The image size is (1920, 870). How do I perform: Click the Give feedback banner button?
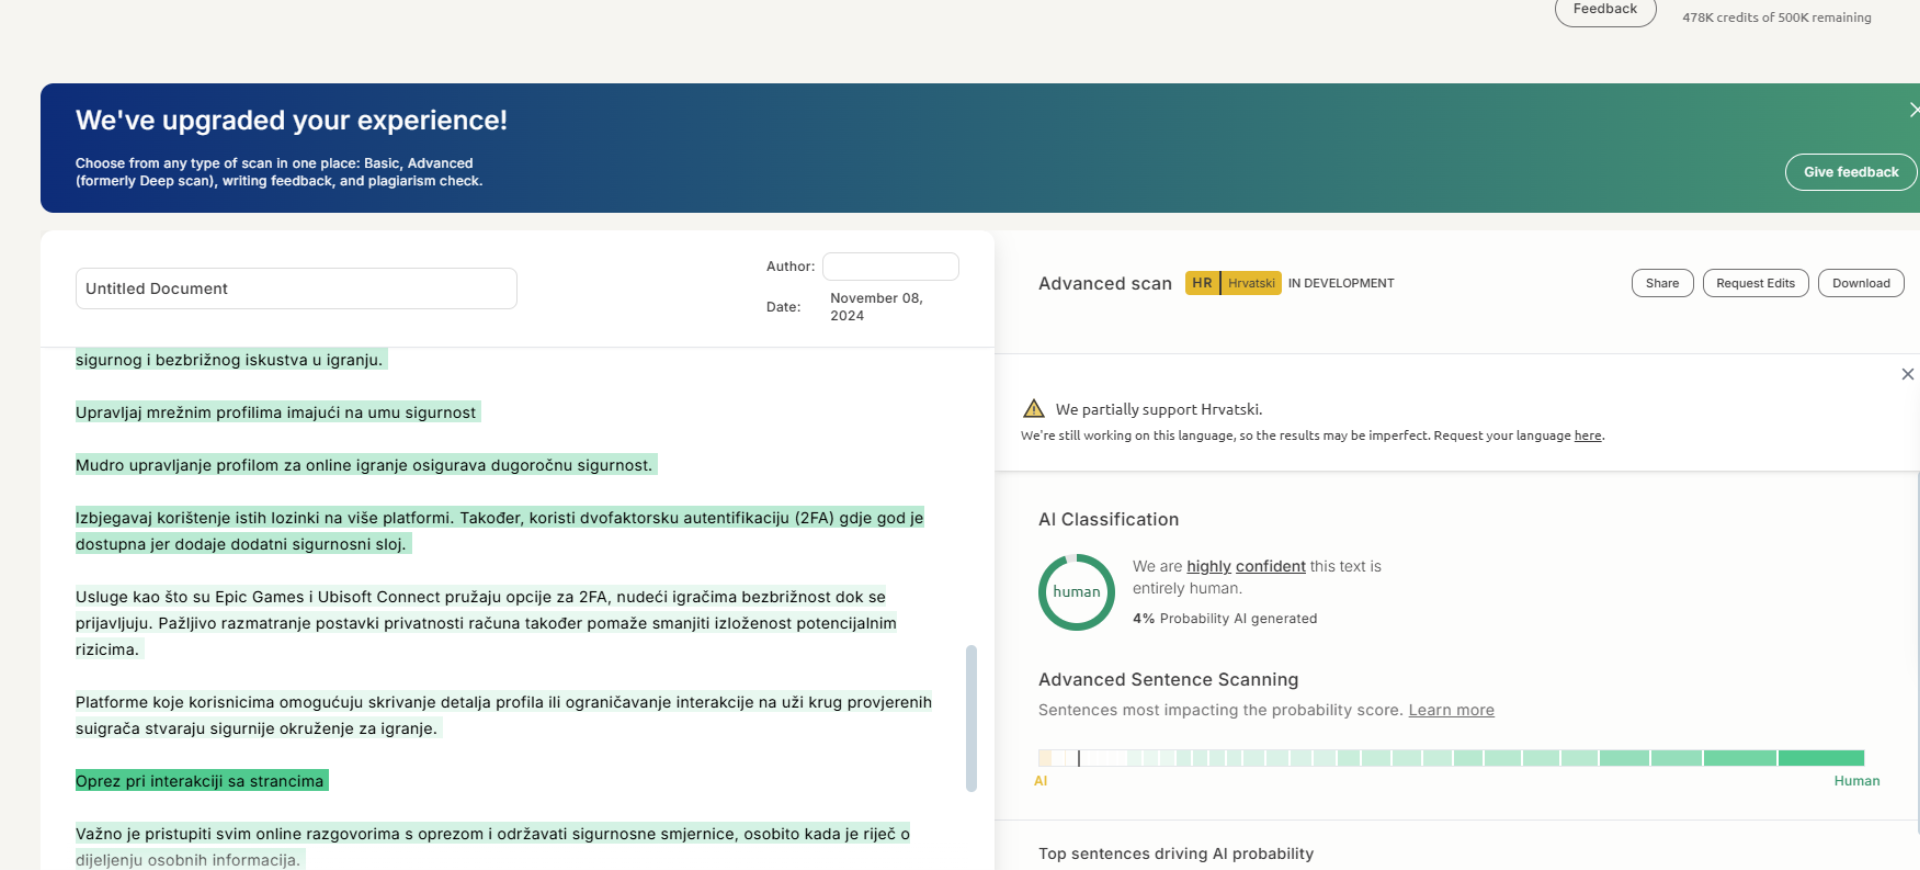(1850, 172)
